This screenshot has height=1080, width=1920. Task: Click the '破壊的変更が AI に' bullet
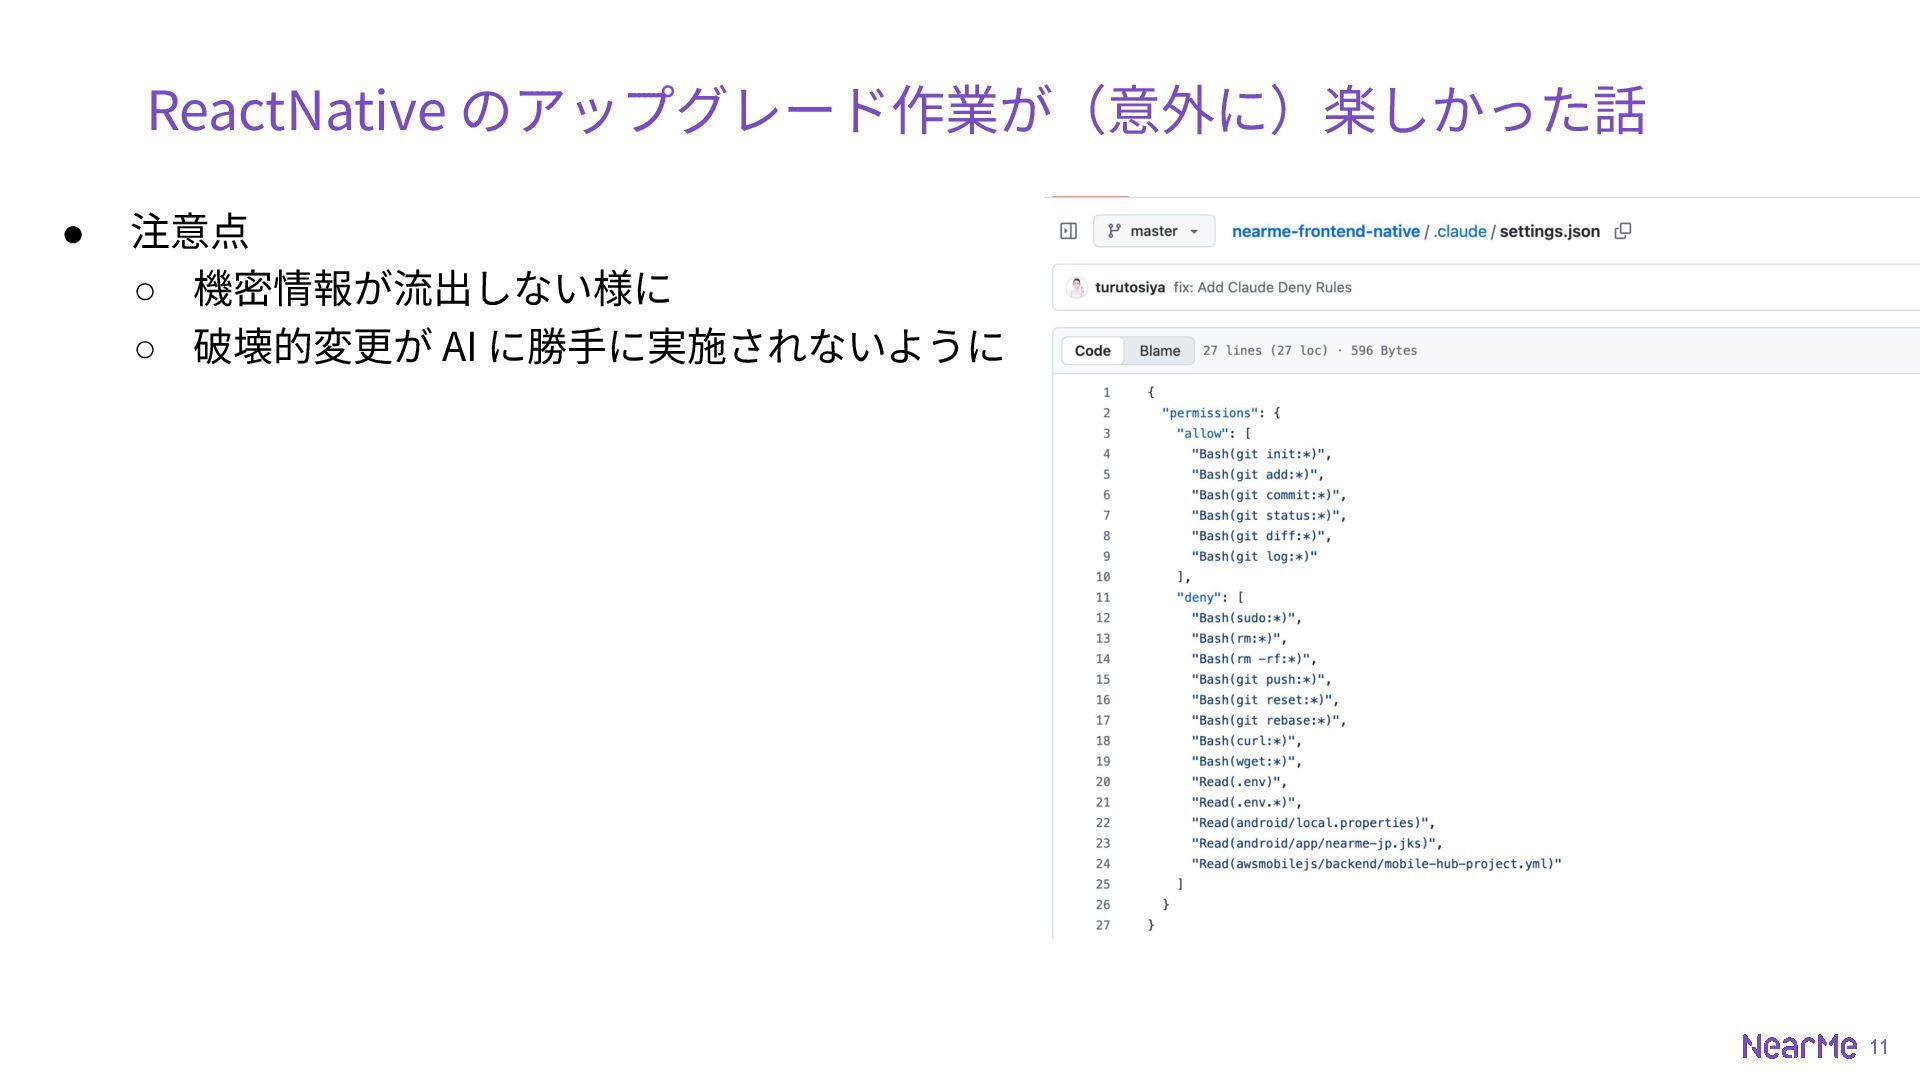(599, 347)
